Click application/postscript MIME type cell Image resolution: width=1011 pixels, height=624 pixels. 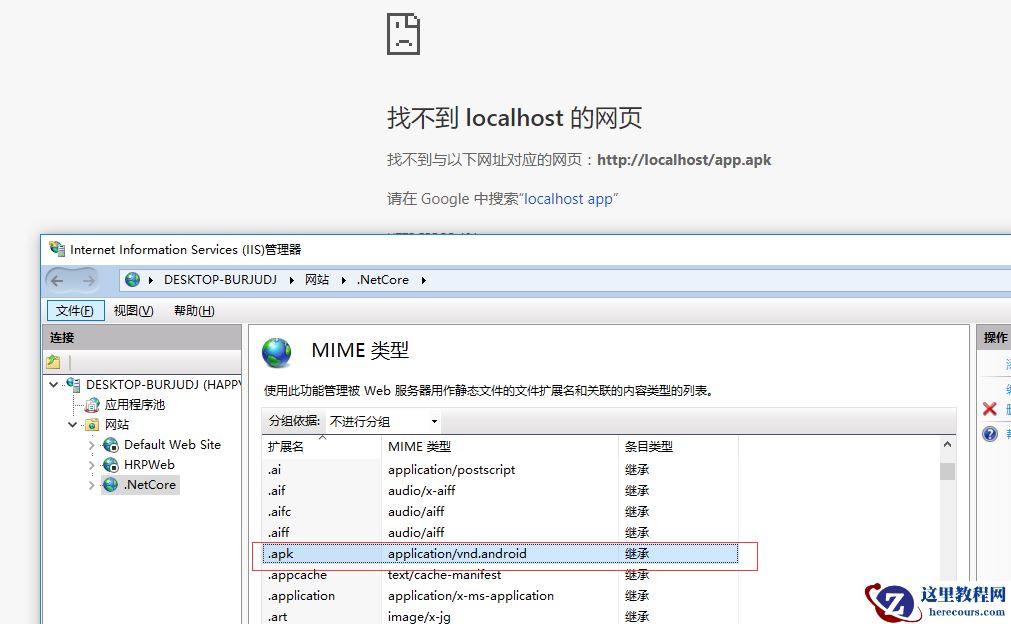coord(451,469)
